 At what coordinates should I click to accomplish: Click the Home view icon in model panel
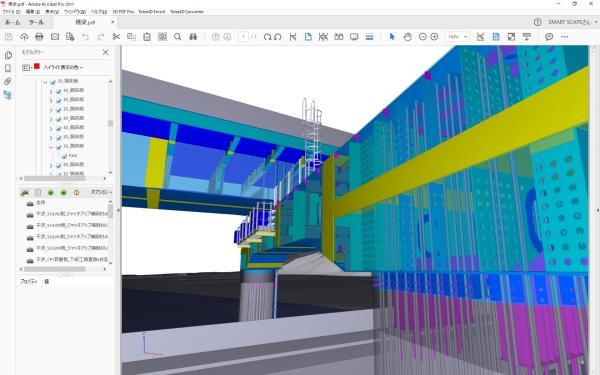[x=77, y=192]
